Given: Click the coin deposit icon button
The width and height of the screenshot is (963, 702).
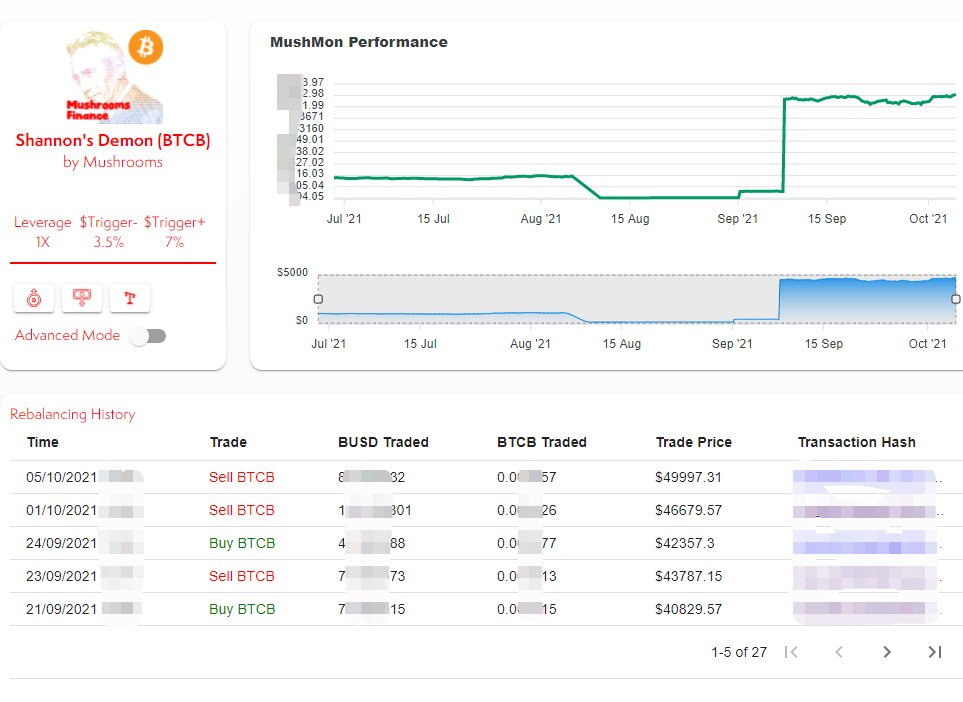Looking at the screenshot, I should coord(34,298).
